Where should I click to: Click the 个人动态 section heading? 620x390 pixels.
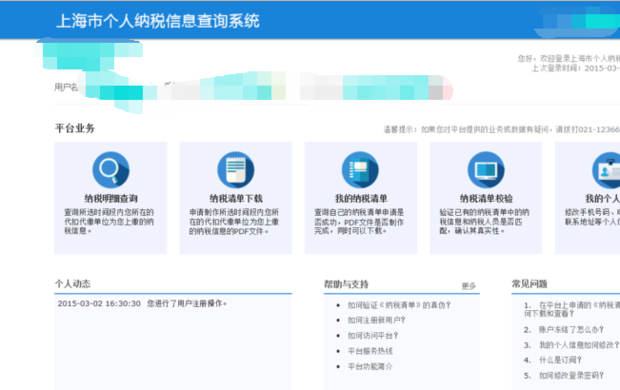(72, 284)
